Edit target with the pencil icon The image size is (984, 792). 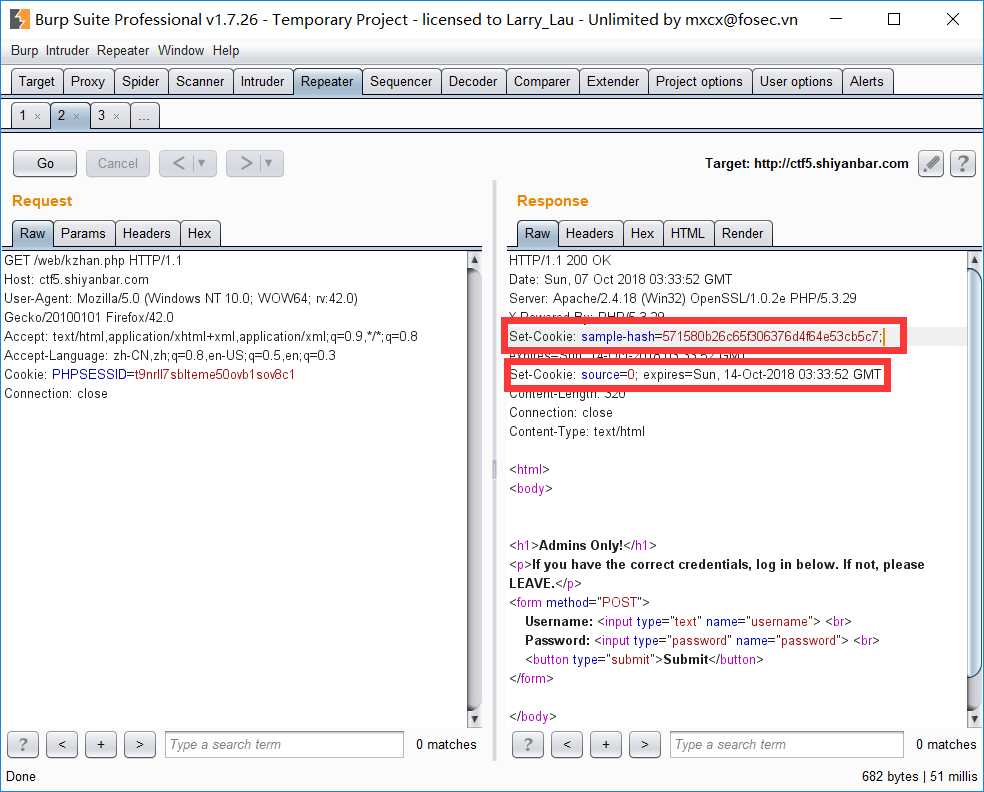click(931, 164)
